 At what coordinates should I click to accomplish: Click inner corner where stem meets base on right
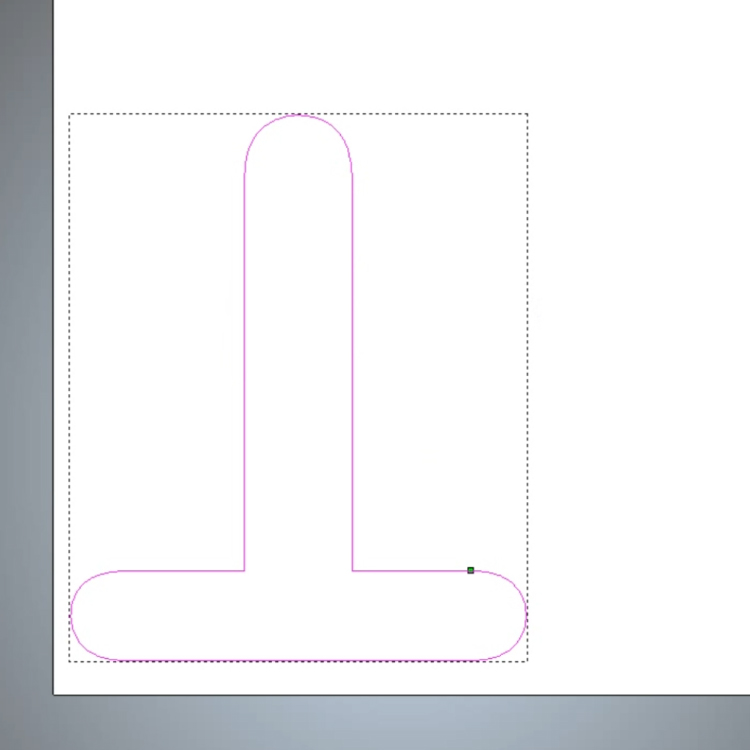[353, 571]
